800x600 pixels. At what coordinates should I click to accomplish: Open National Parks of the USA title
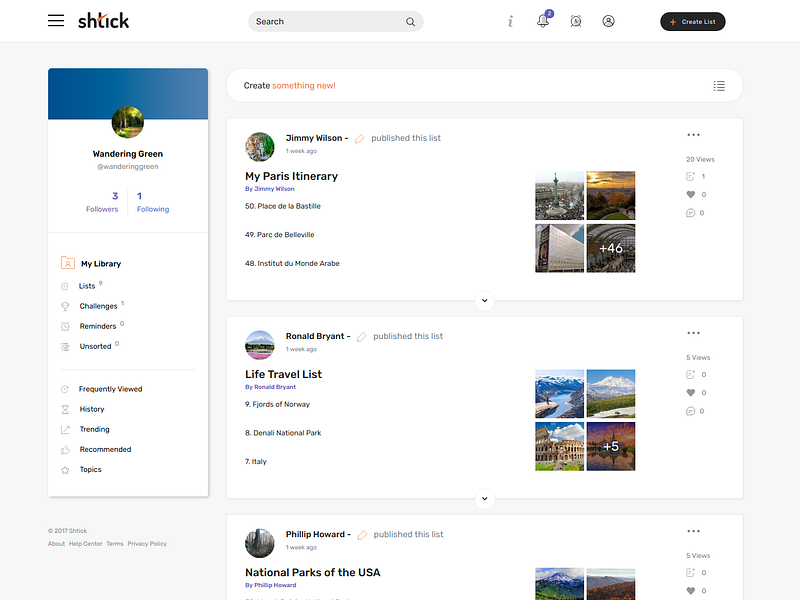point(312,572)
